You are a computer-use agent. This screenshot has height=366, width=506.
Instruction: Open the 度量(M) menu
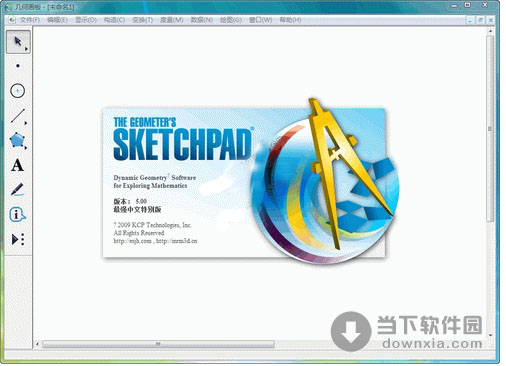(172, 20)
